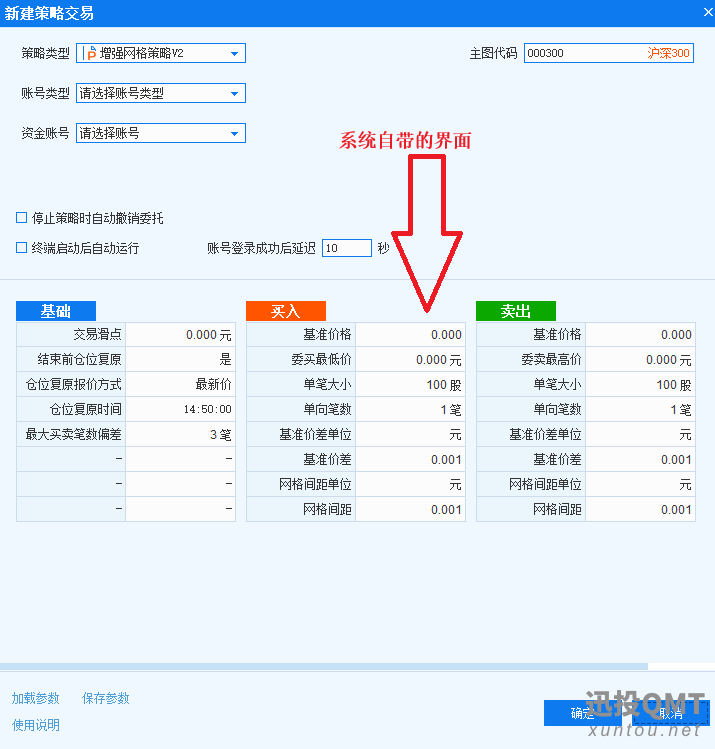Viewport: 715px width, 749px height.
Task: Click the horizontal scrollbar thumb
Action: coord(324,666)
